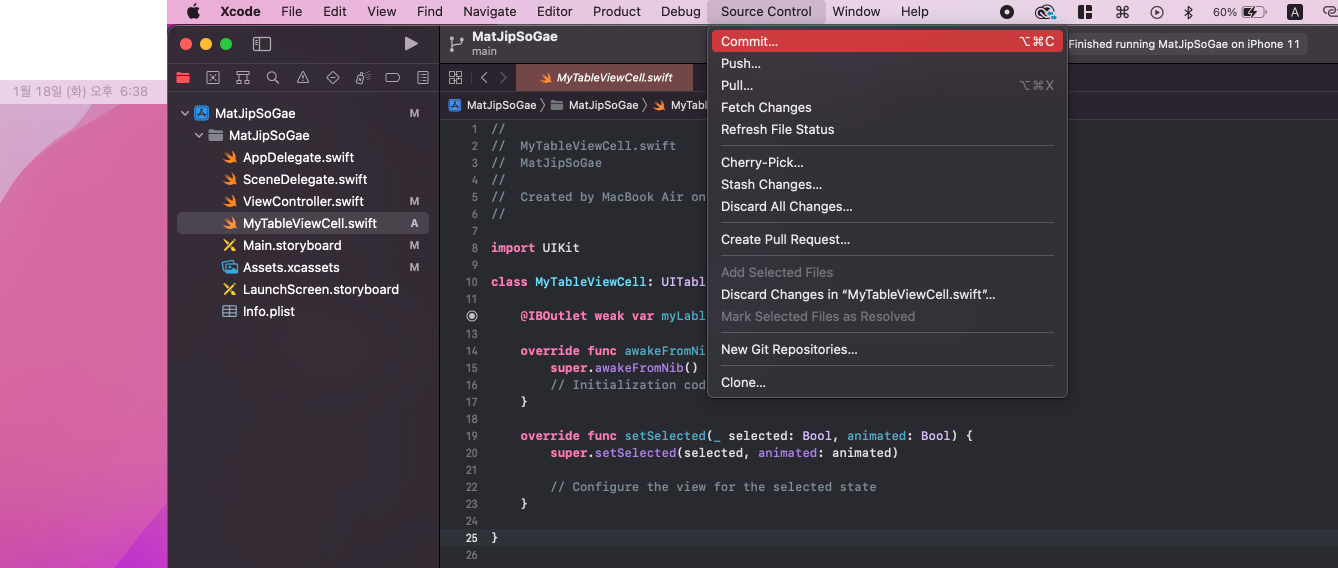1338x568 pixels.
Task: Go forward with the editor forward arrow
Action: [503, 77]
